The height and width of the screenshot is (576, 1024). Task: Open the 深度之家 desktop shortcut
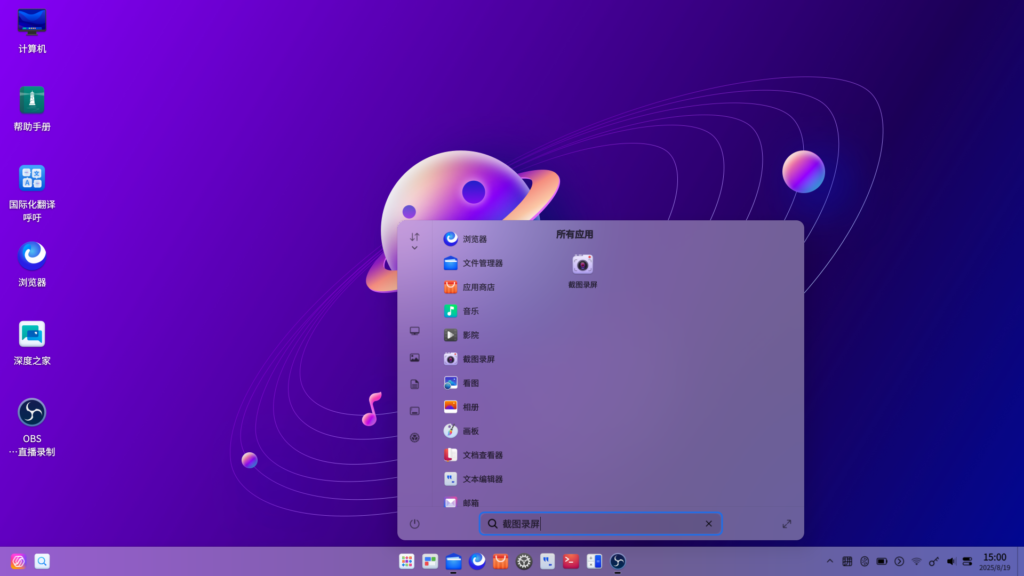coord(32,343)
